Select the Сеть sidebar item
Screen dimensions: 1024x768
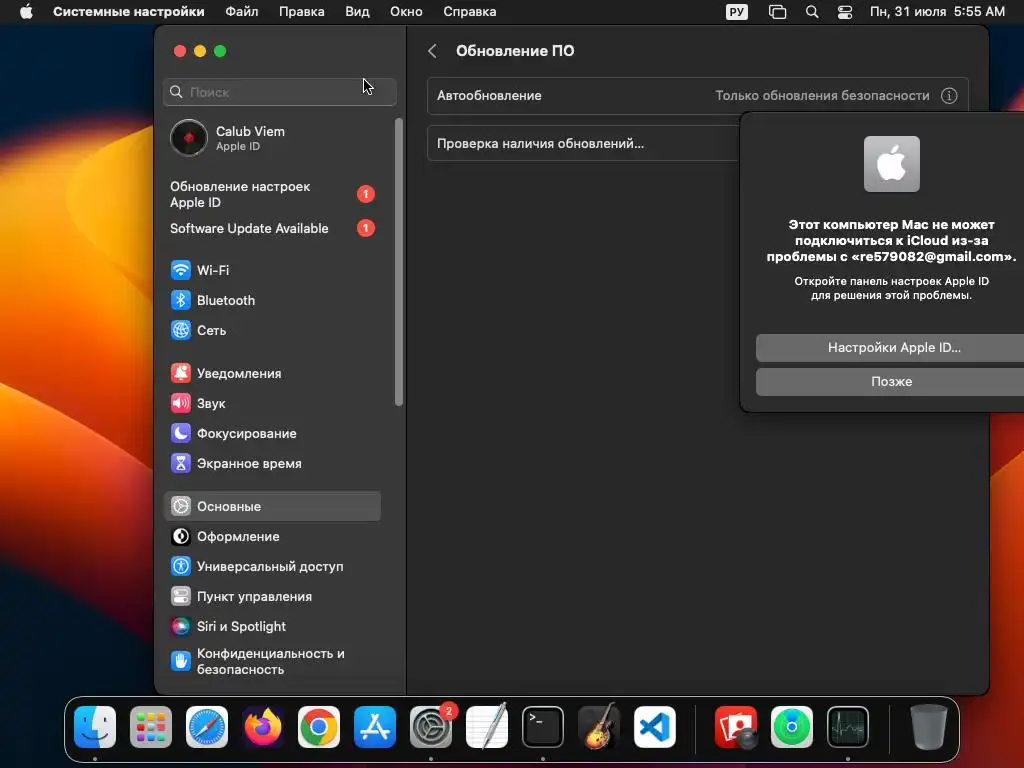(x=272, y=330)
